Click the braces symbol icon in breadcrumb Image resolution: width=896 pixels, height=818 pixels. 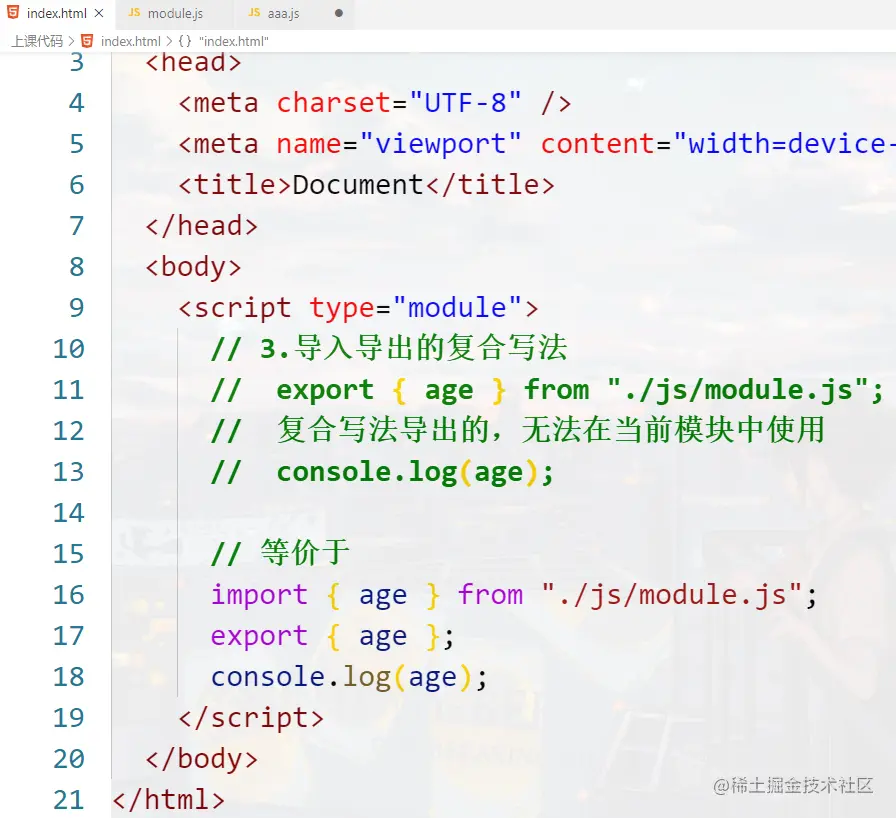click(185, 41)
